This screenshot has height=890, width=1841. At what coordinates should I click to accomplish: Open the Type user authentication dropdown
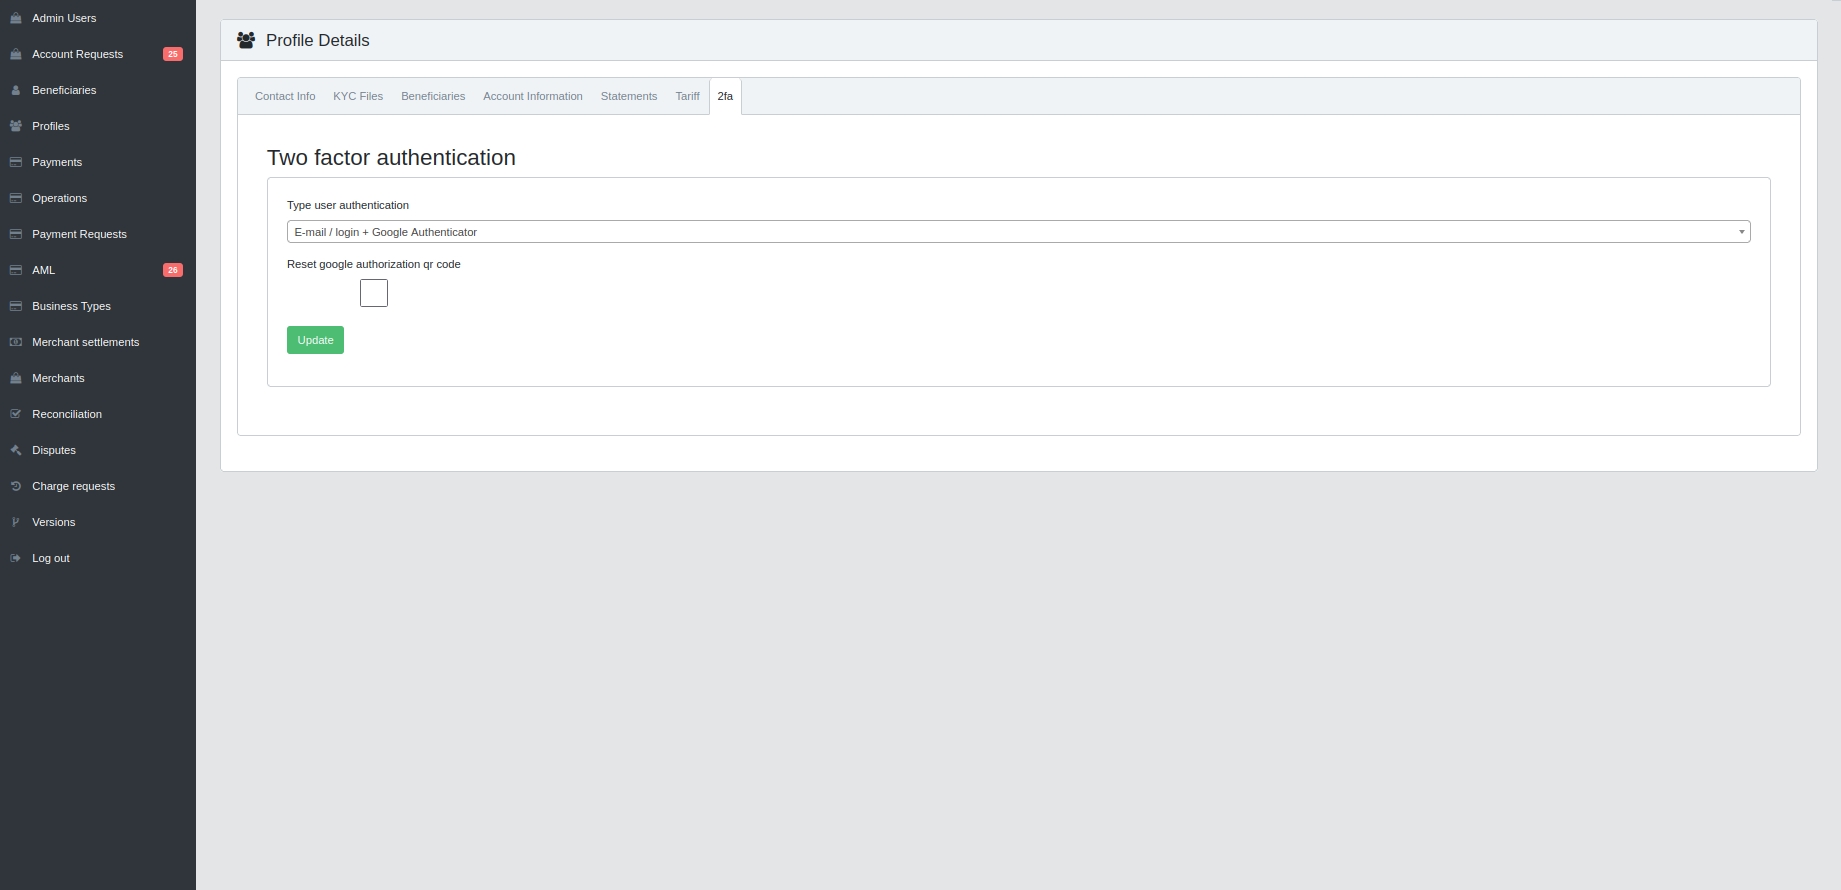click(x=1018, y=232)
